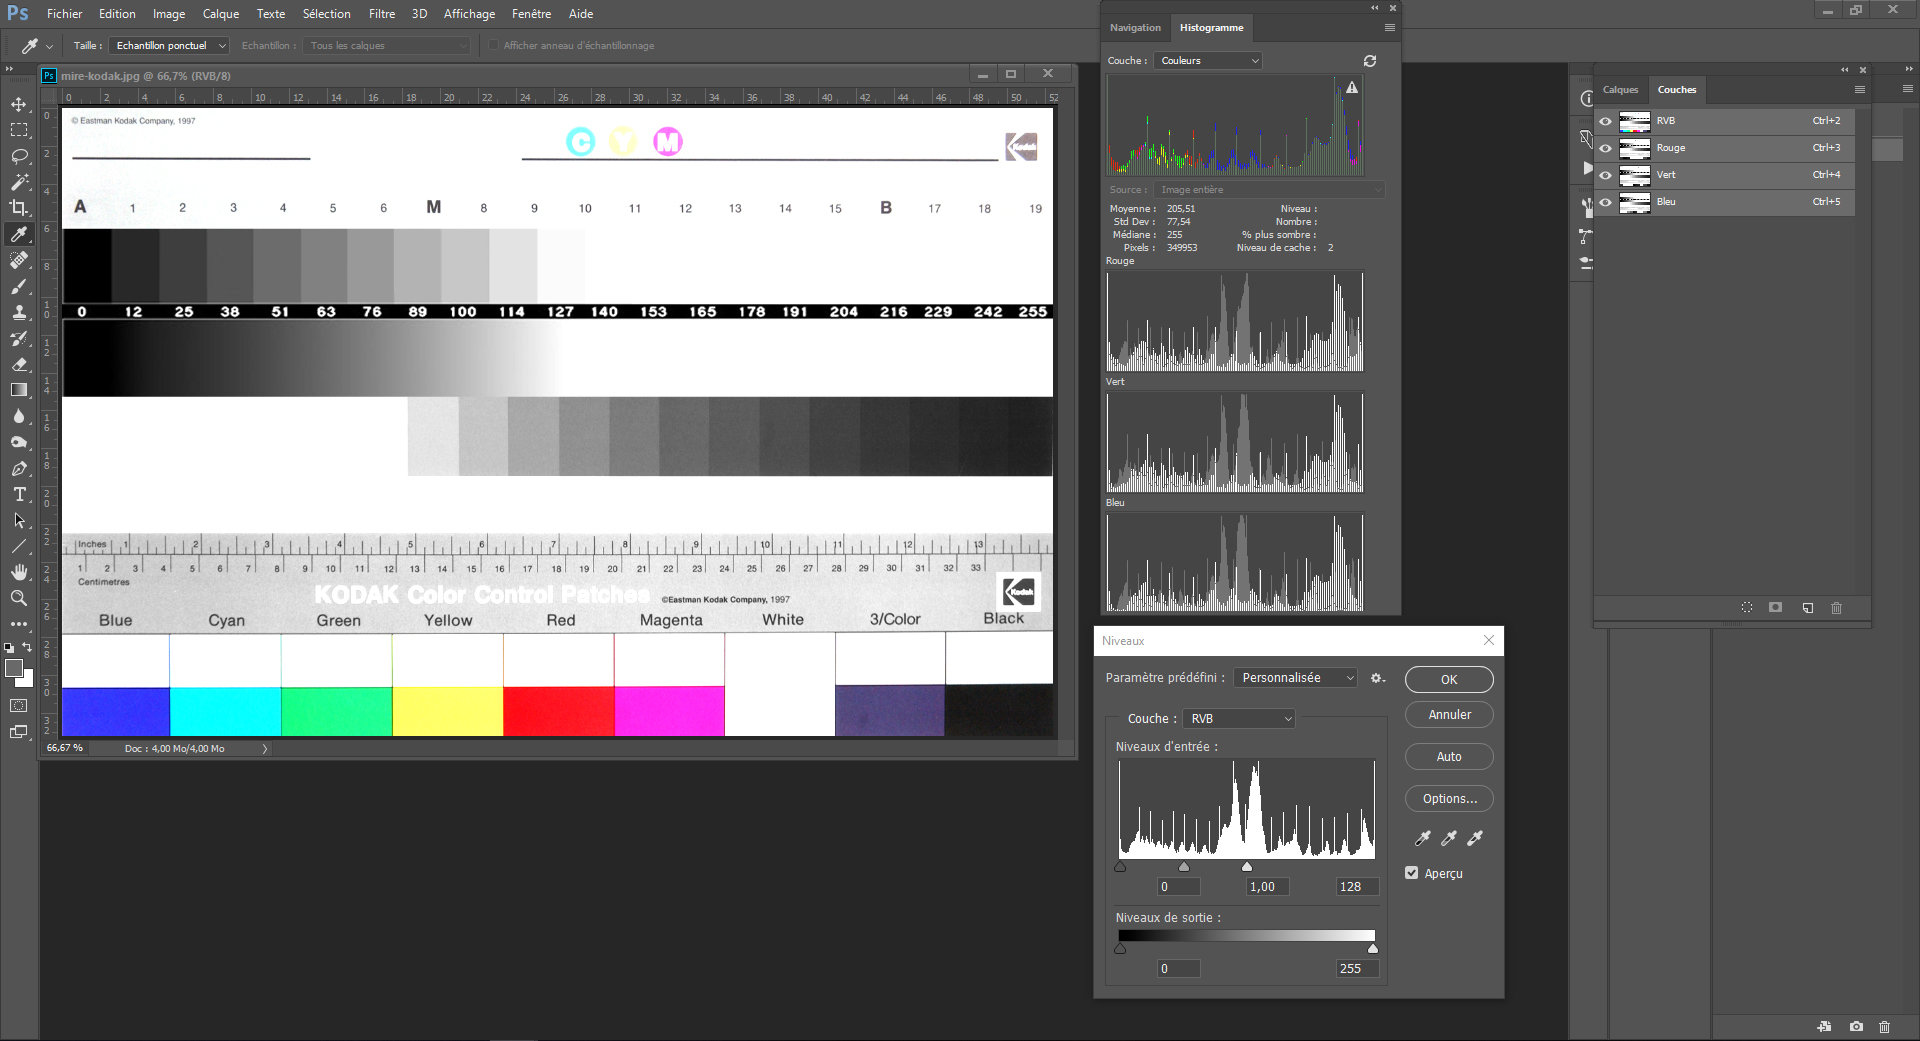Hide the Vert channel
1920x1041 pixels.
tap(1606, 175)
